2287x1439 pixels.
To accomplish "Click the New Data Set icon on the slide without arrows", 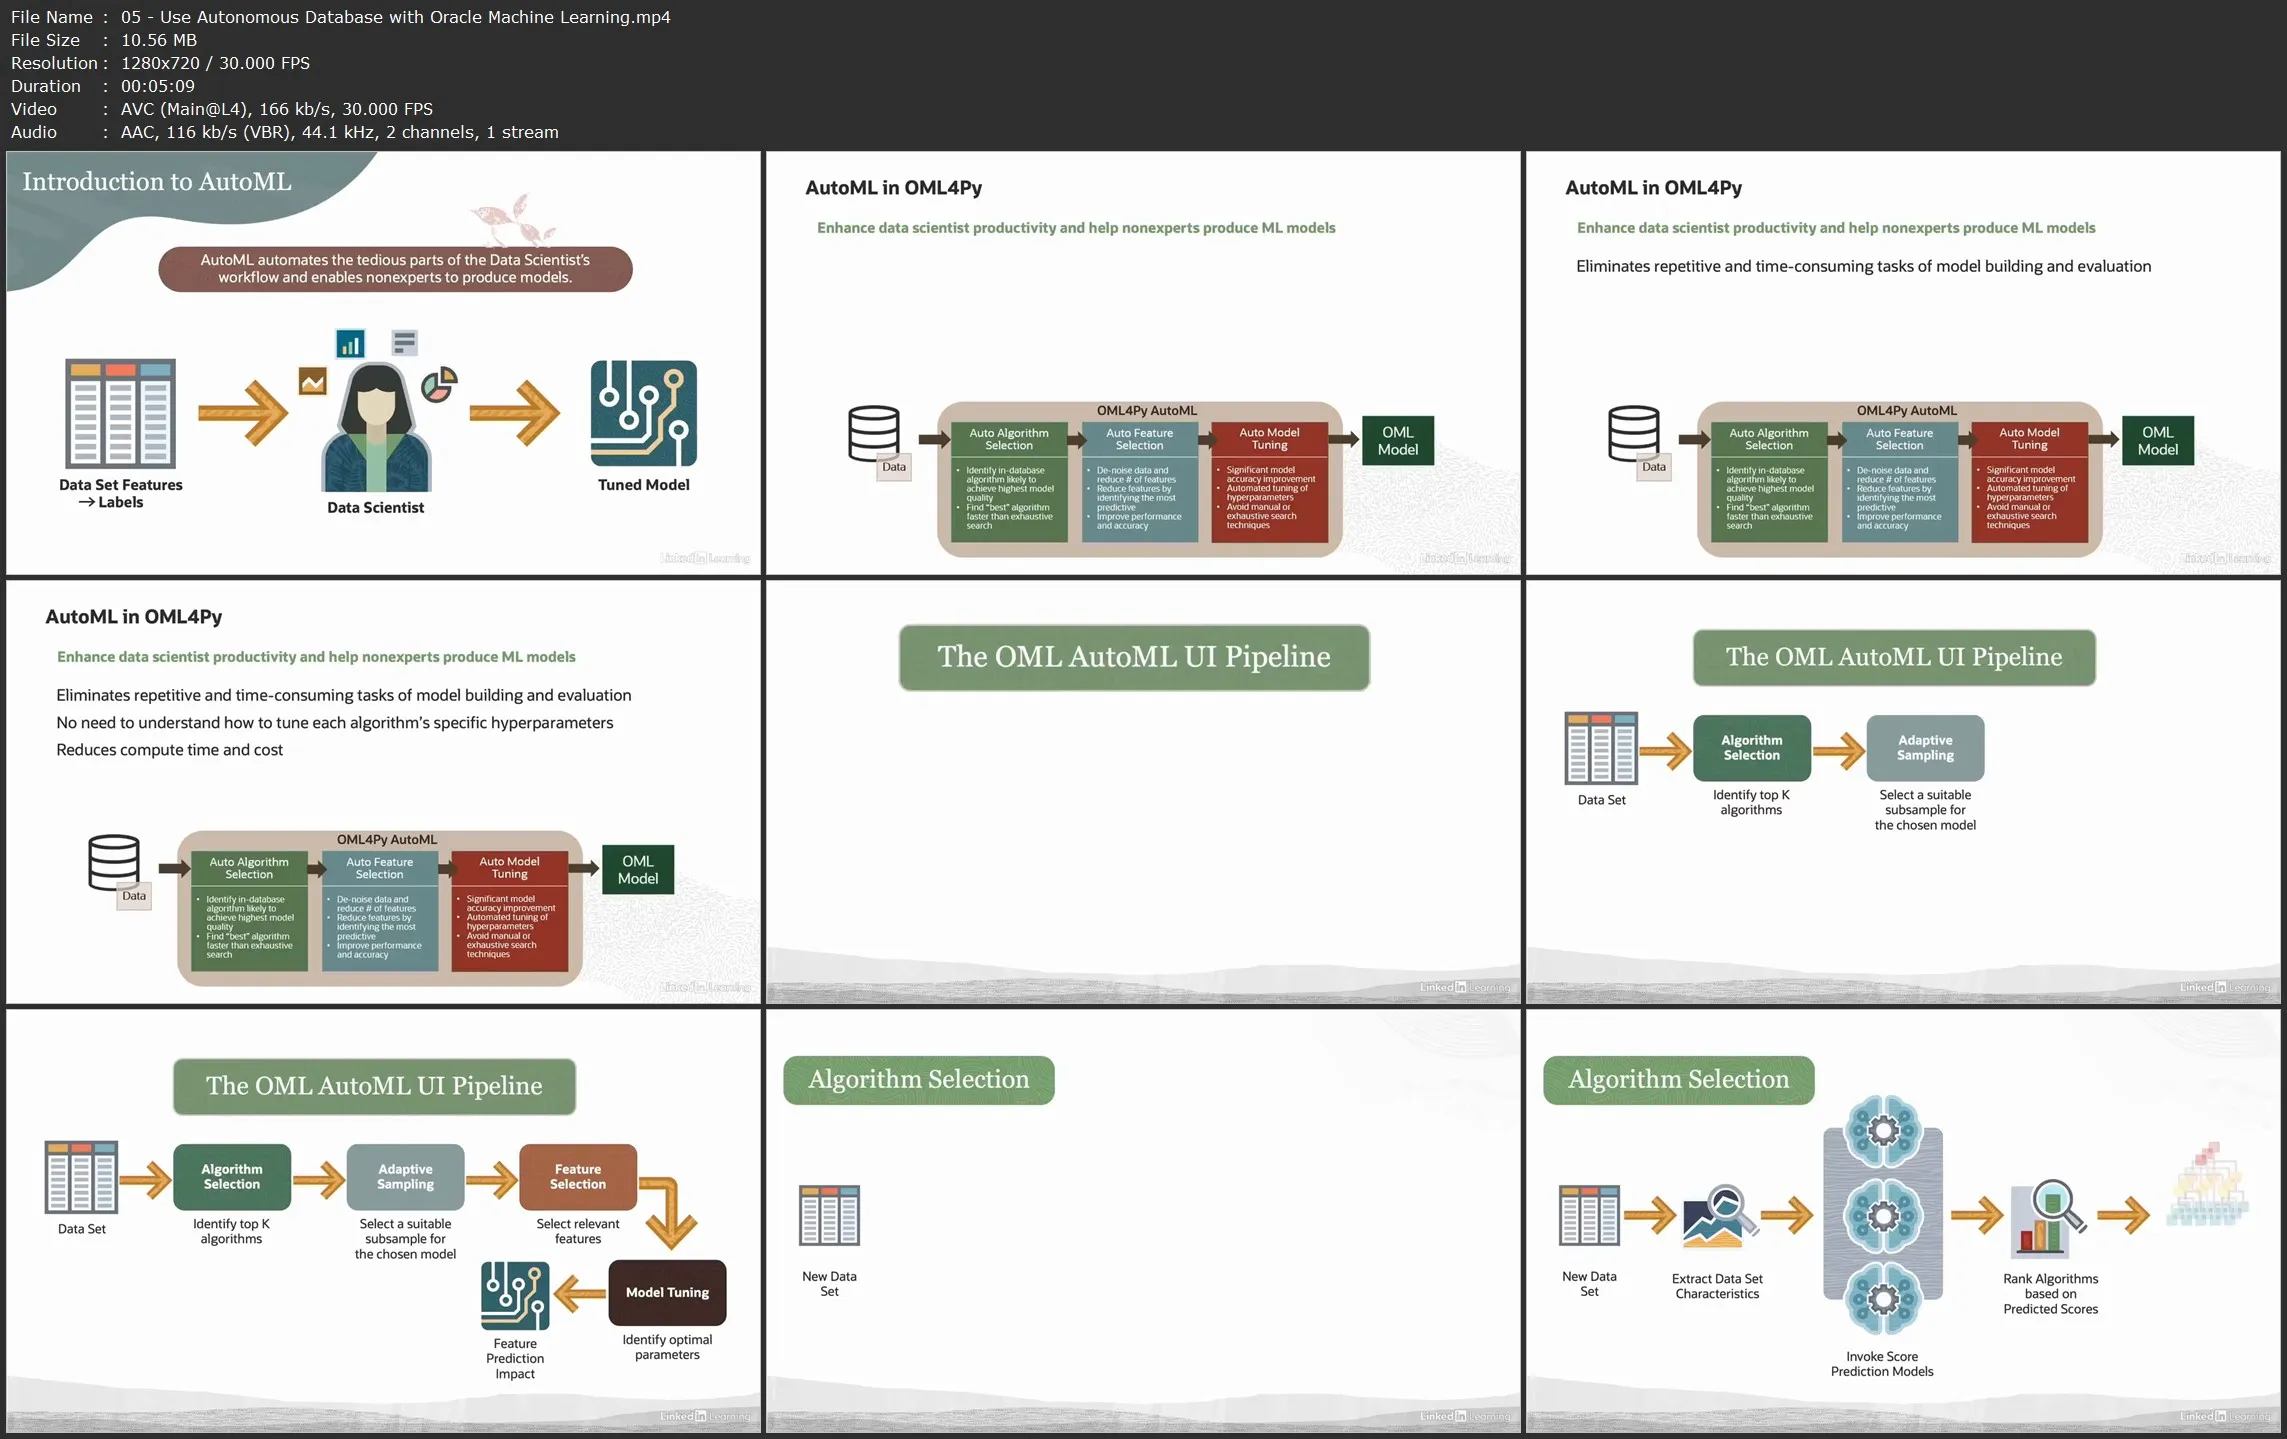I will click(x=829, y=1215).
